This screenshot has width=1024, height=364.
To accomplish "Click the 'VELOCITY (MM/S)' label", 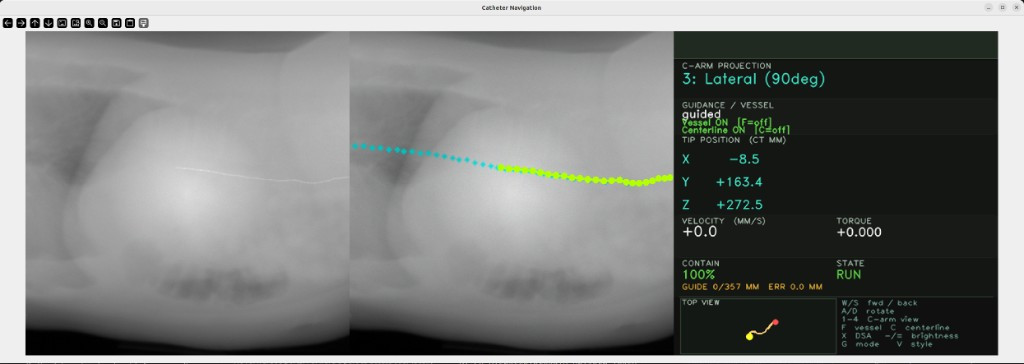I will click(x=724, y=221).
